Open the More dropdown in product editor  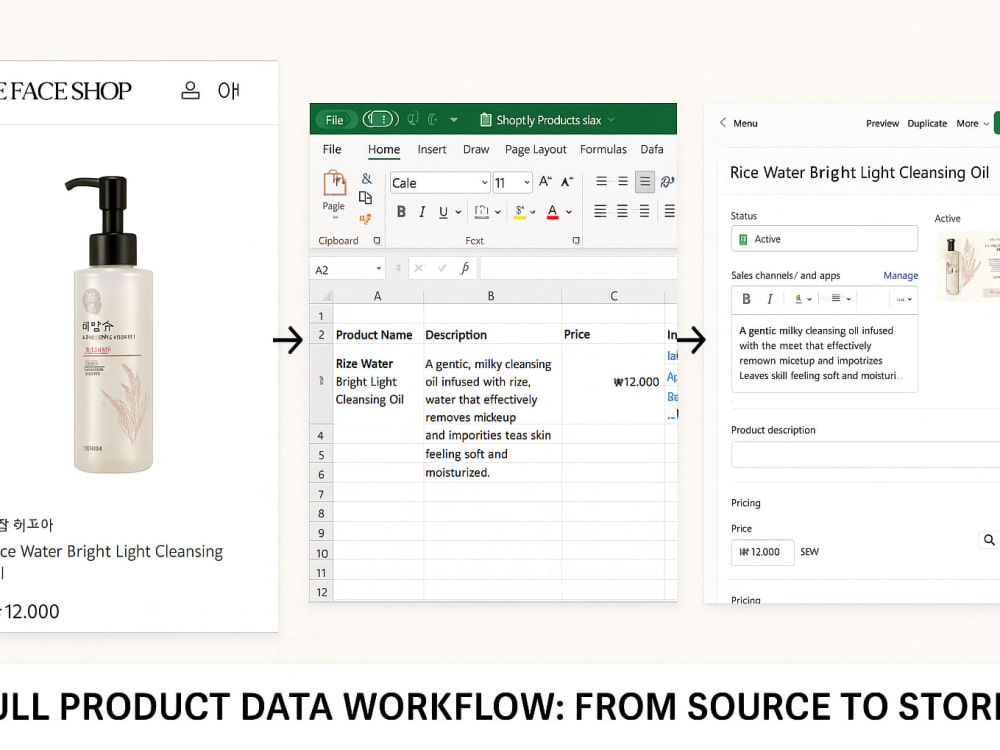[973, 124]
